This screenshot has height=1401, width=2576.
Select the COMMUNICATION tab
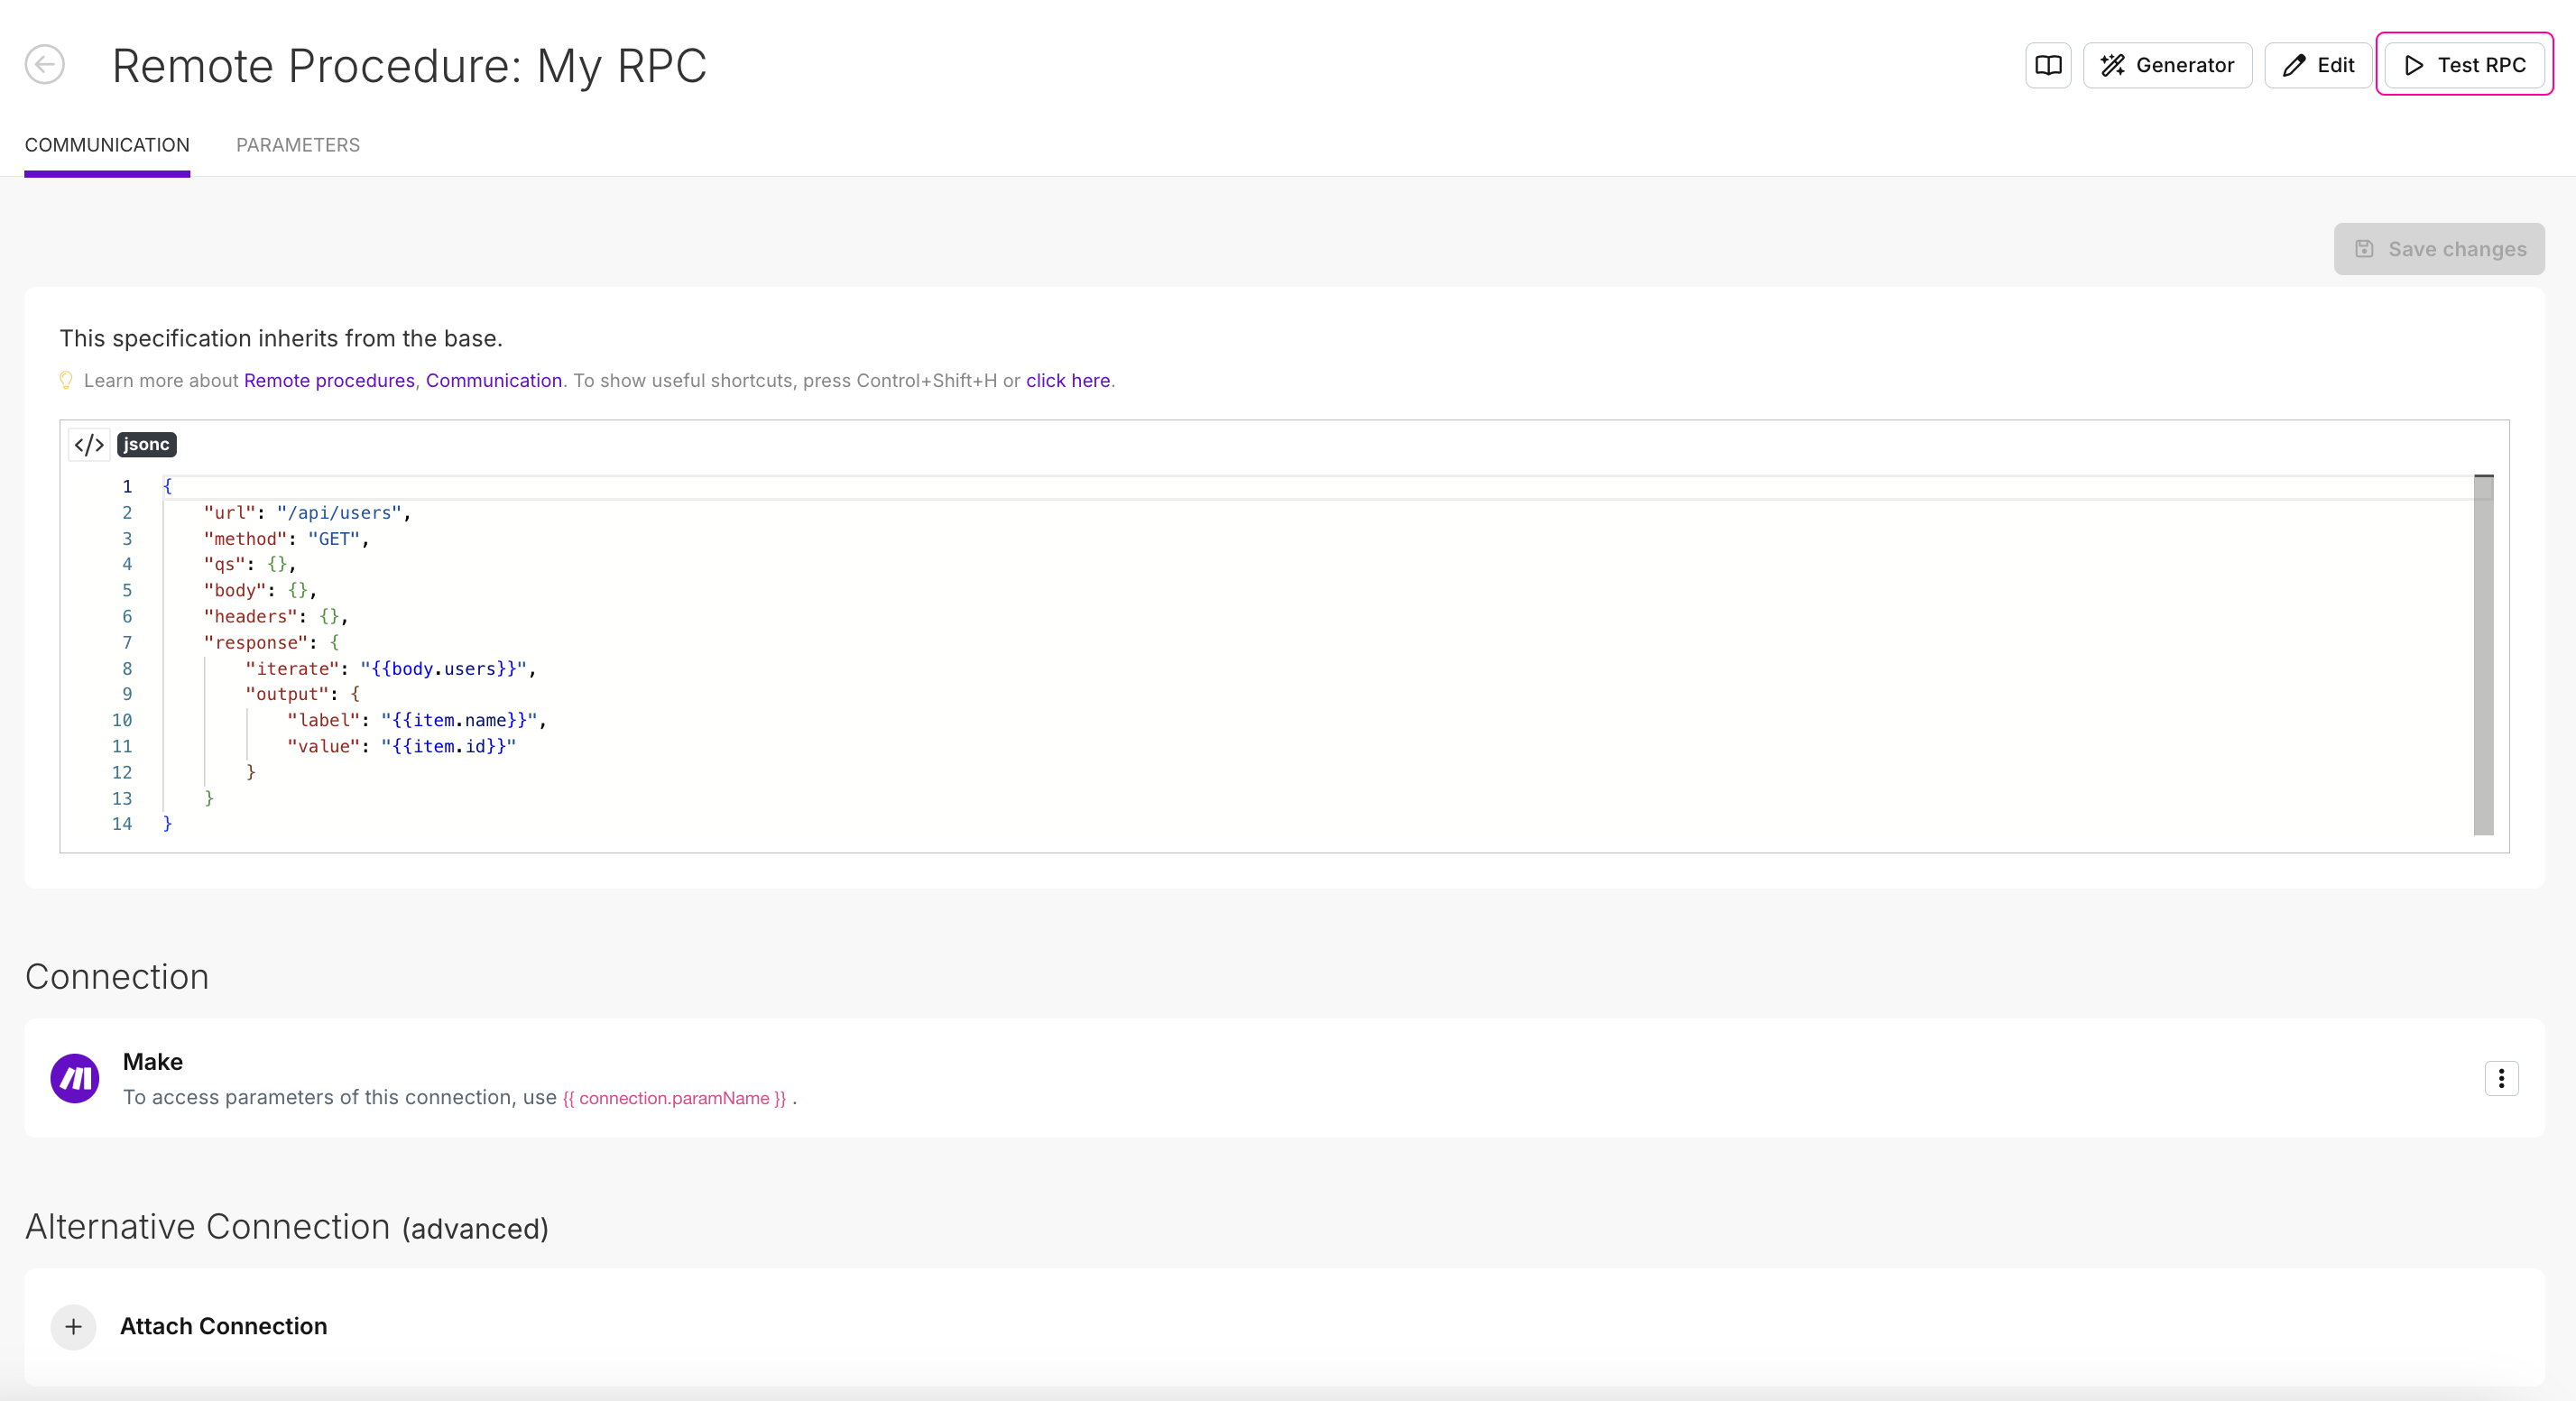point(107,145)
